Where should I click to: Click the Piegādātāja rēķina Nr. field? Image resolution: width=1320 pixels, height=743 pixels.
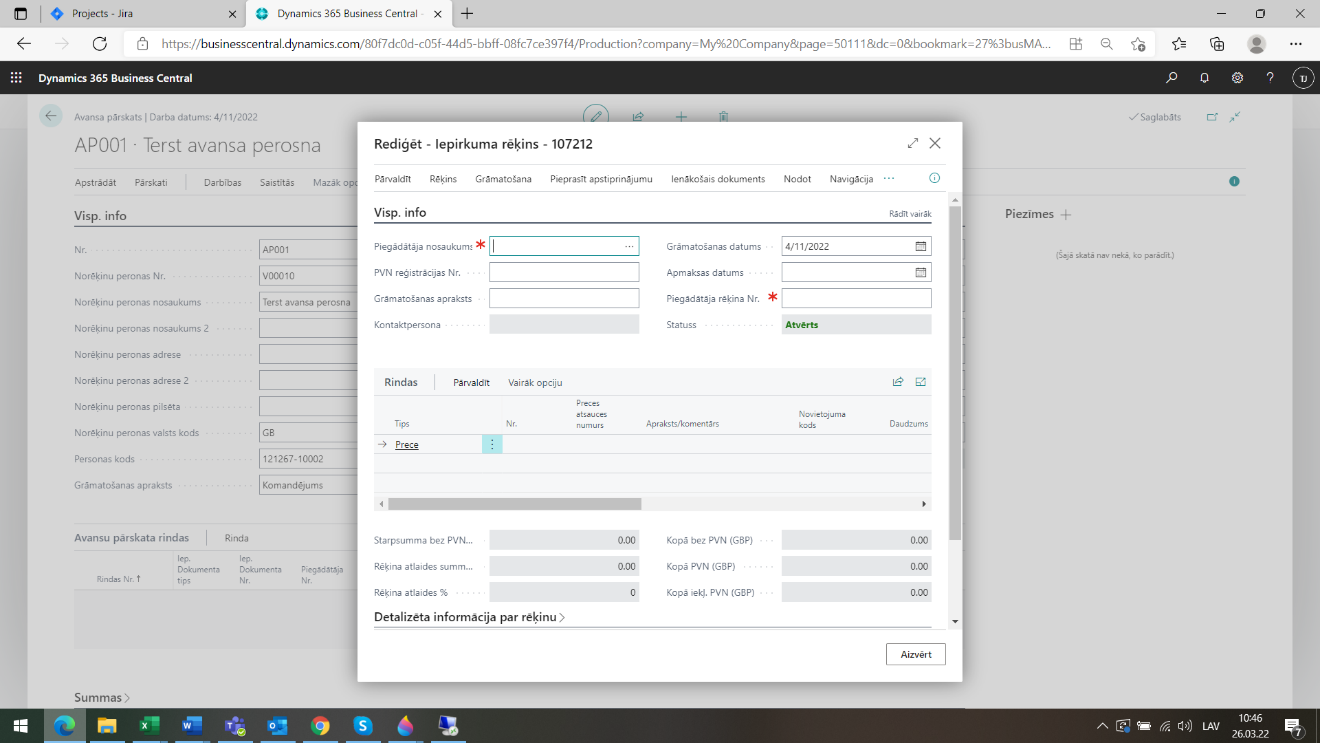click(x=856, y=298)
